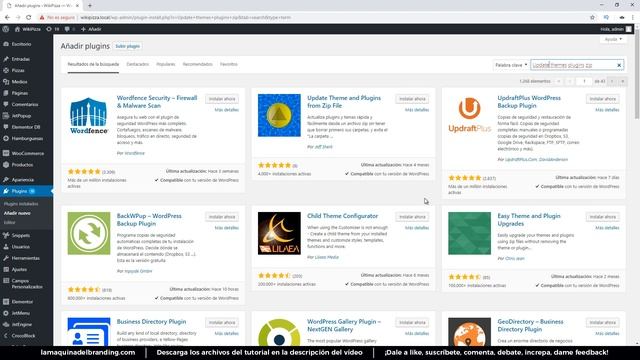The image size is (640, 360).
Task: Open Easy Theme and Plugin Upgrades title
Action: click(529, 220)
